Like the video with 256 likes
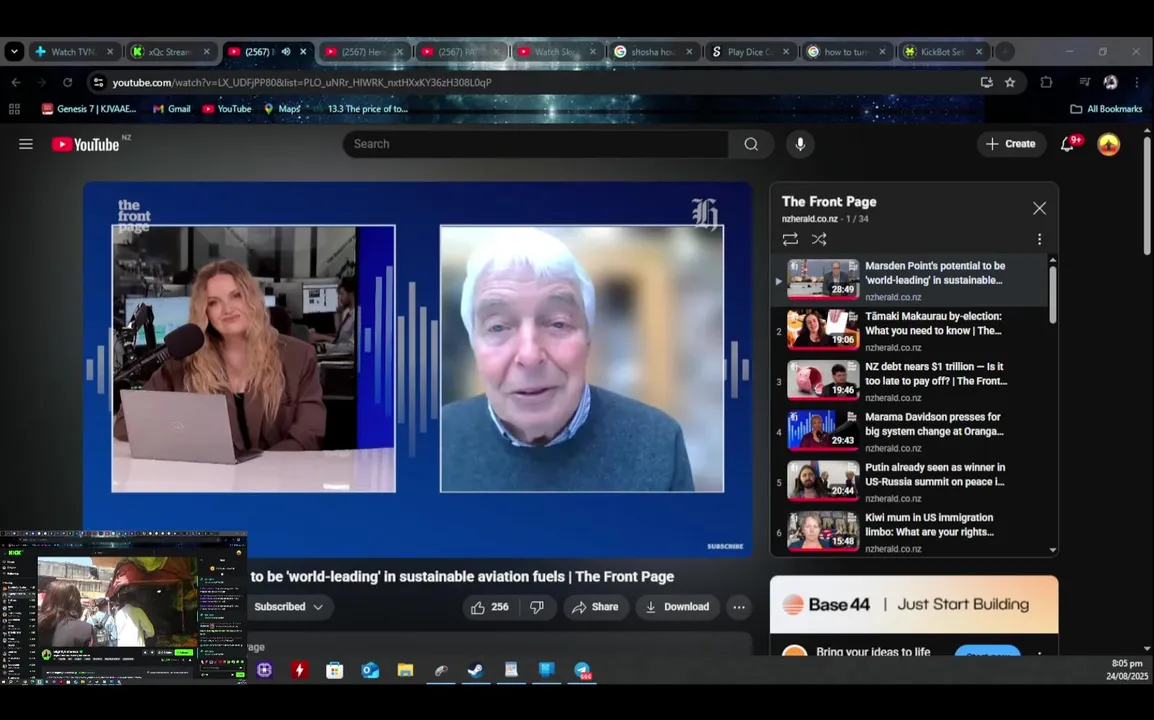The height and width of the screenshot is (720, 1154). click(x=490, y=607)
